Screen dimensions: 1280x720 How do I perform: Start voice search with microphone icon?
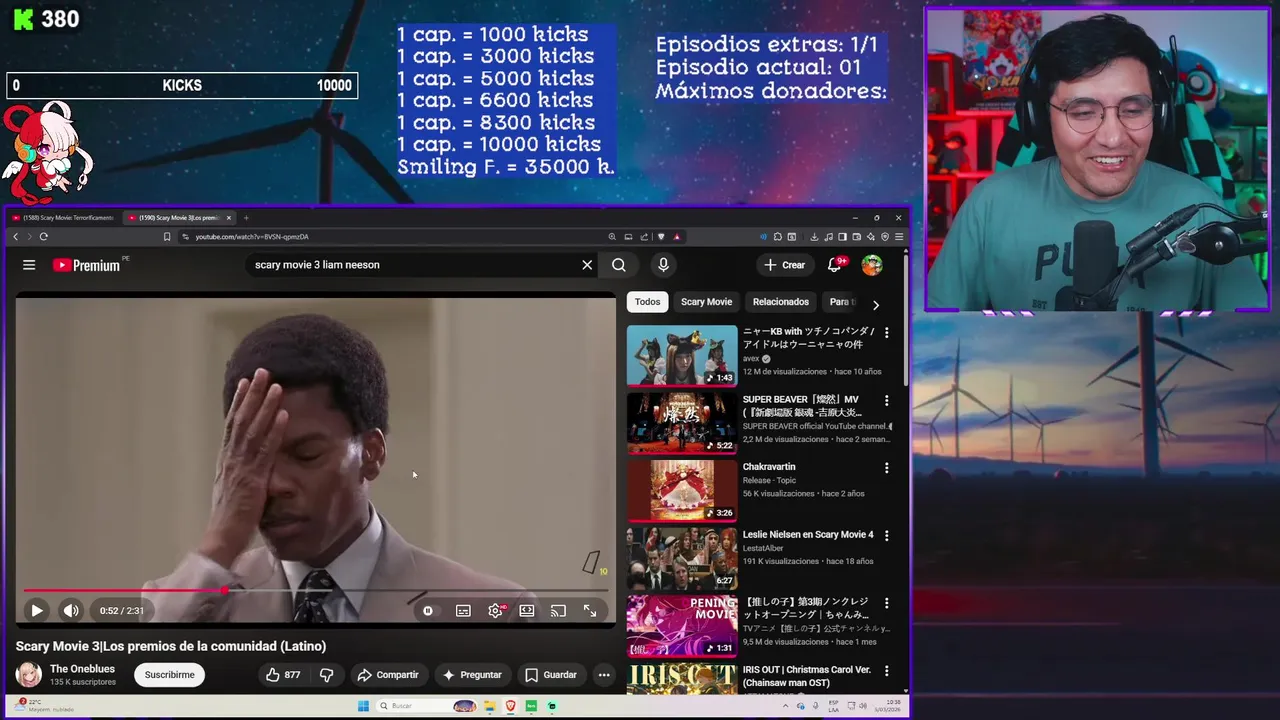point(663,265)
